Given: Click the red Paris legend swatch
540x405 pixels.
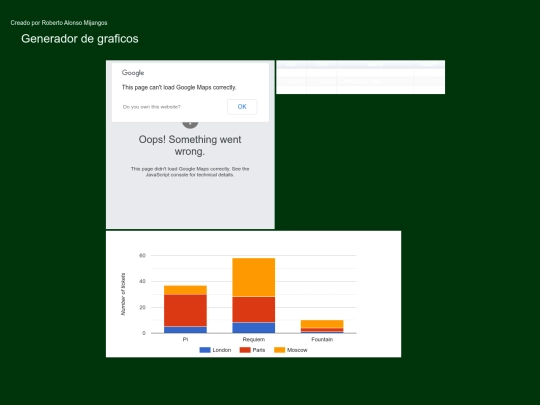Looking at the screenshot, I should coord(245,350).
